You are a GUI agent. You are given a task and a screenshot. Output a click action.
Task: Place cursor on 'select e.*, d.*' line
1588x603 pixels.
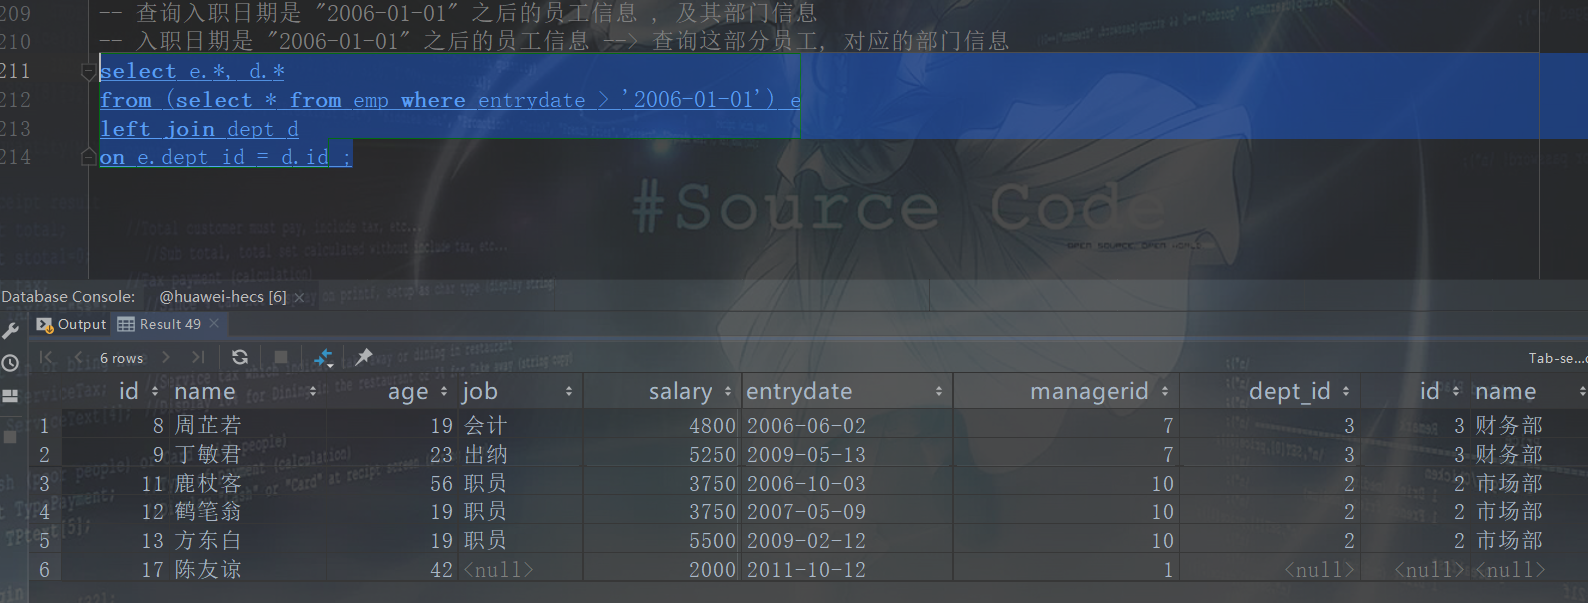point(192,71)
